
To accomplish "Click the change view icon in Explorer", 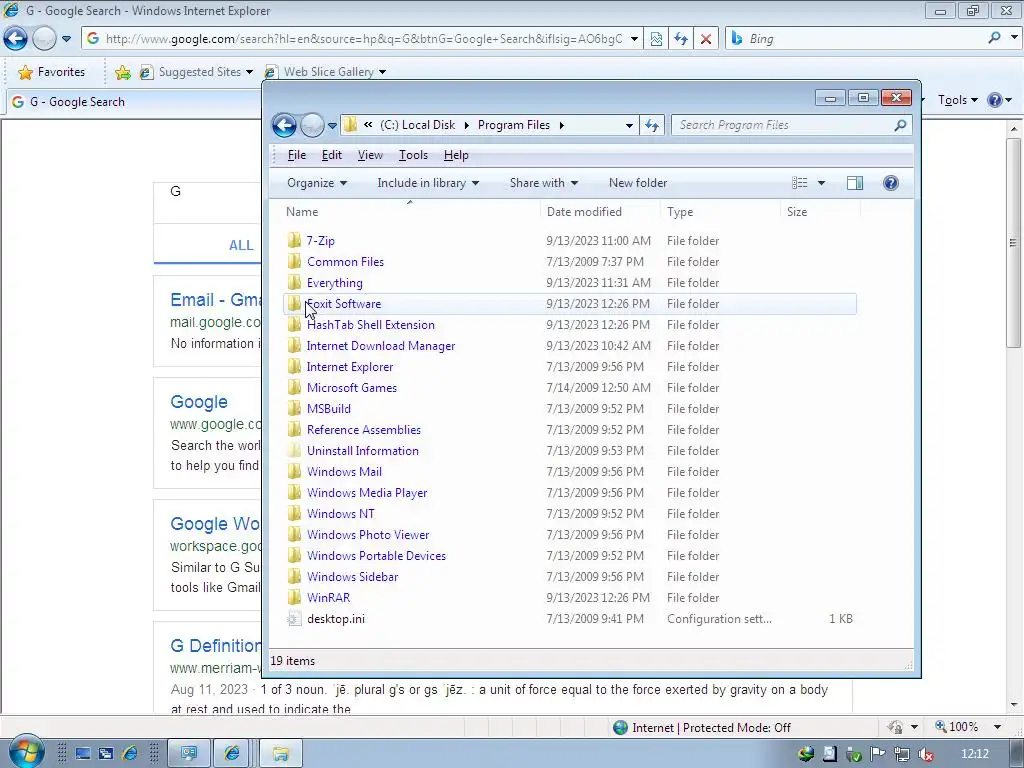I will (799, 183).
